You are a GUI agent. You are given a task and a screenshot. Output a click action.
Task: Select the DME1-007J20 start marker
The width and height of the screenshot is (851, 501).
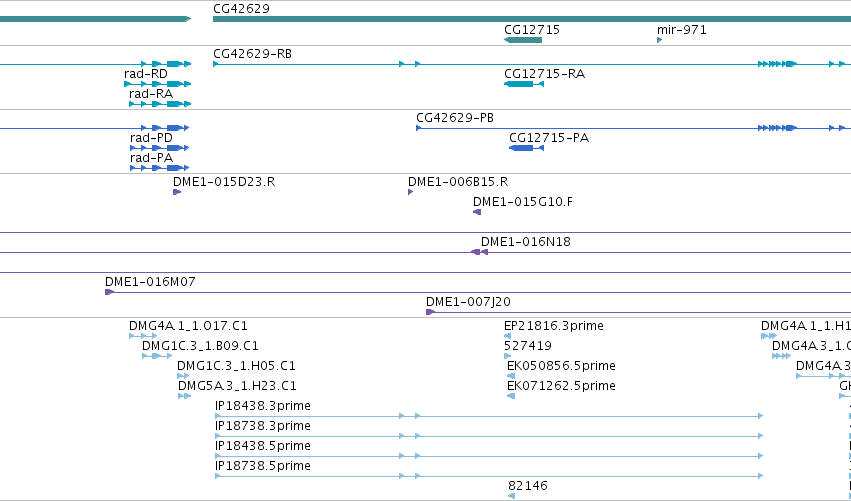point(430,312)
